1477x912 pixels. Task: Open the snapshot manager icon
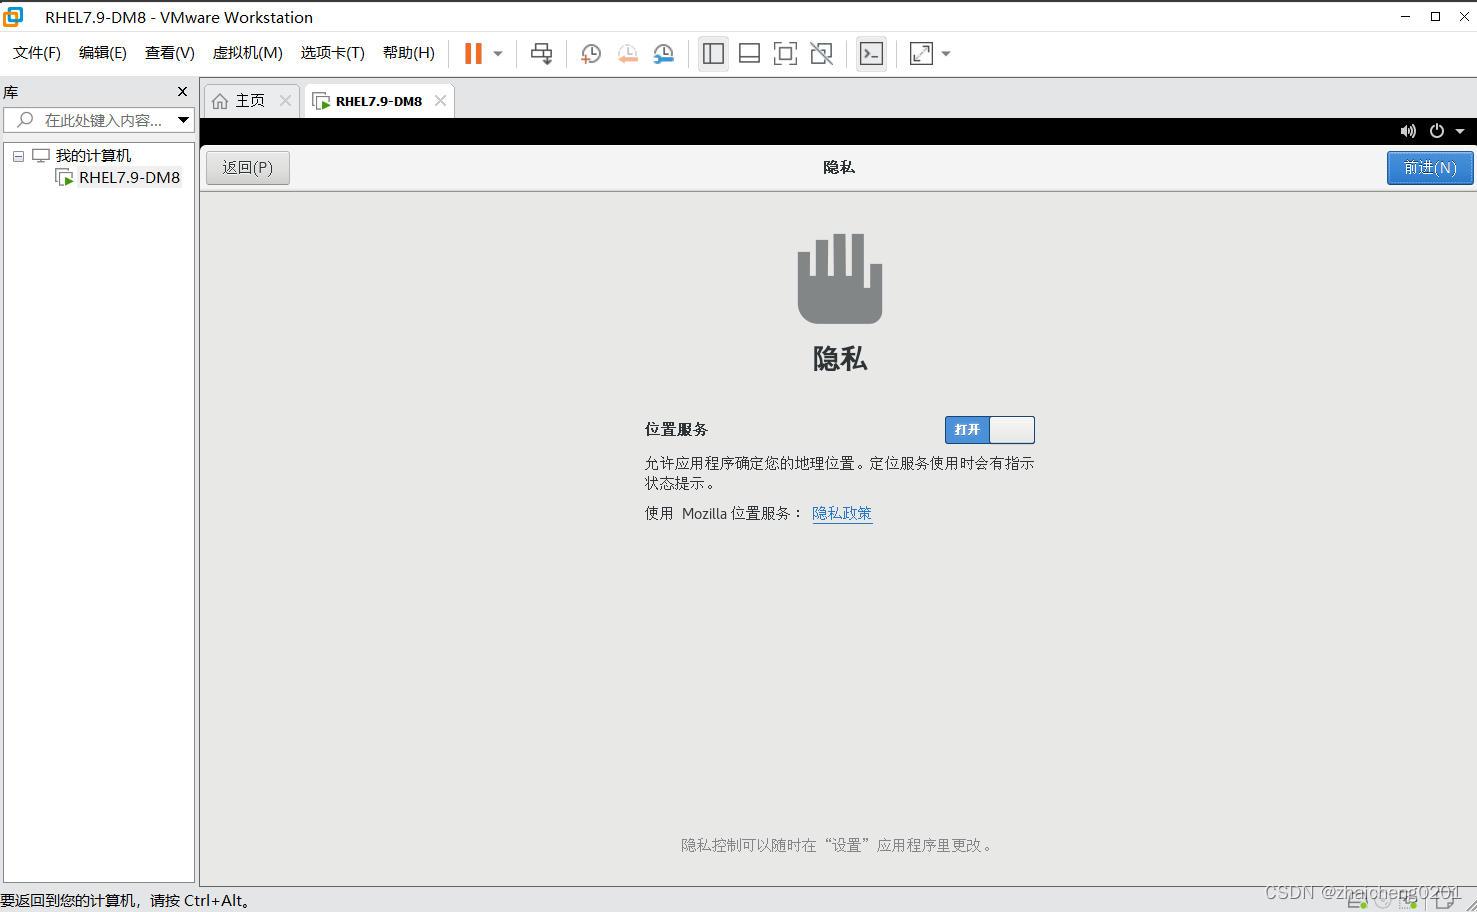click(x=664, y=54)
